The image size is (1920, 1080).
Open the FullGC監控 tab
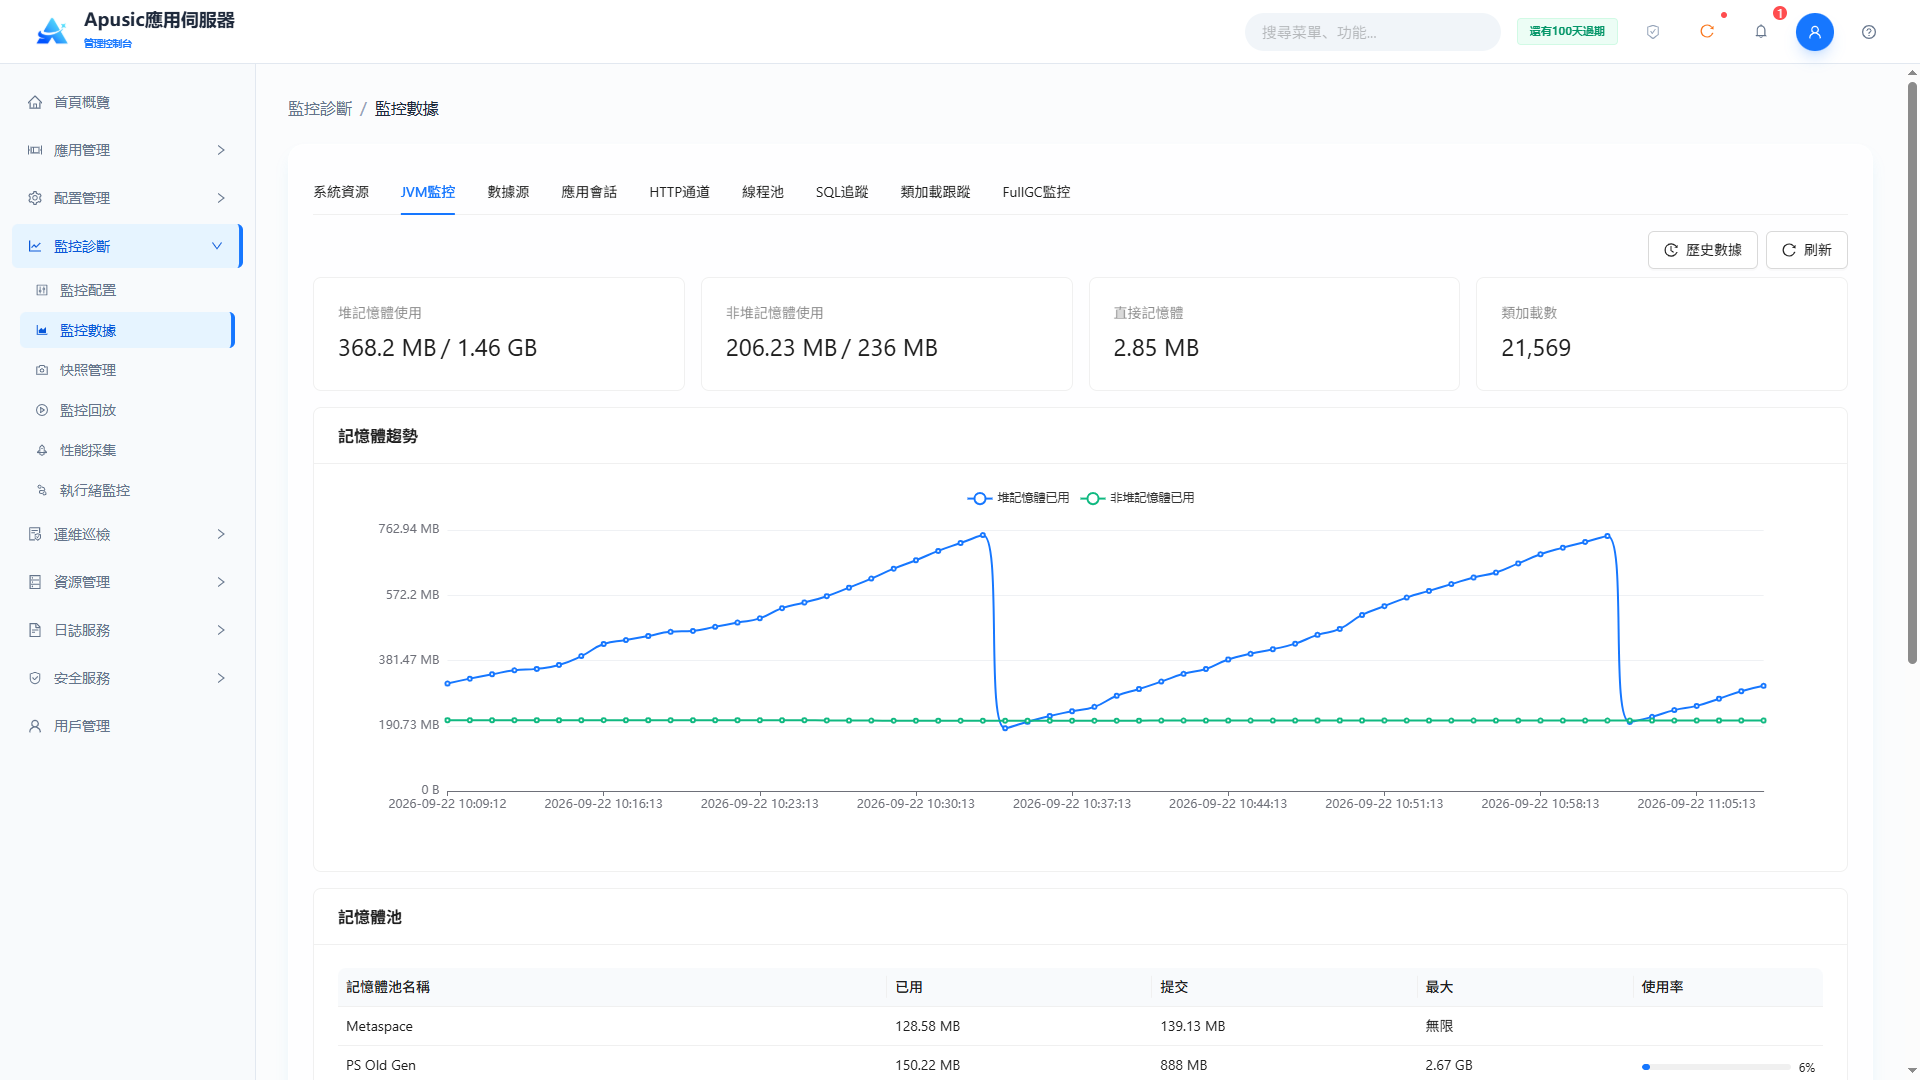tap(1036, 192)
